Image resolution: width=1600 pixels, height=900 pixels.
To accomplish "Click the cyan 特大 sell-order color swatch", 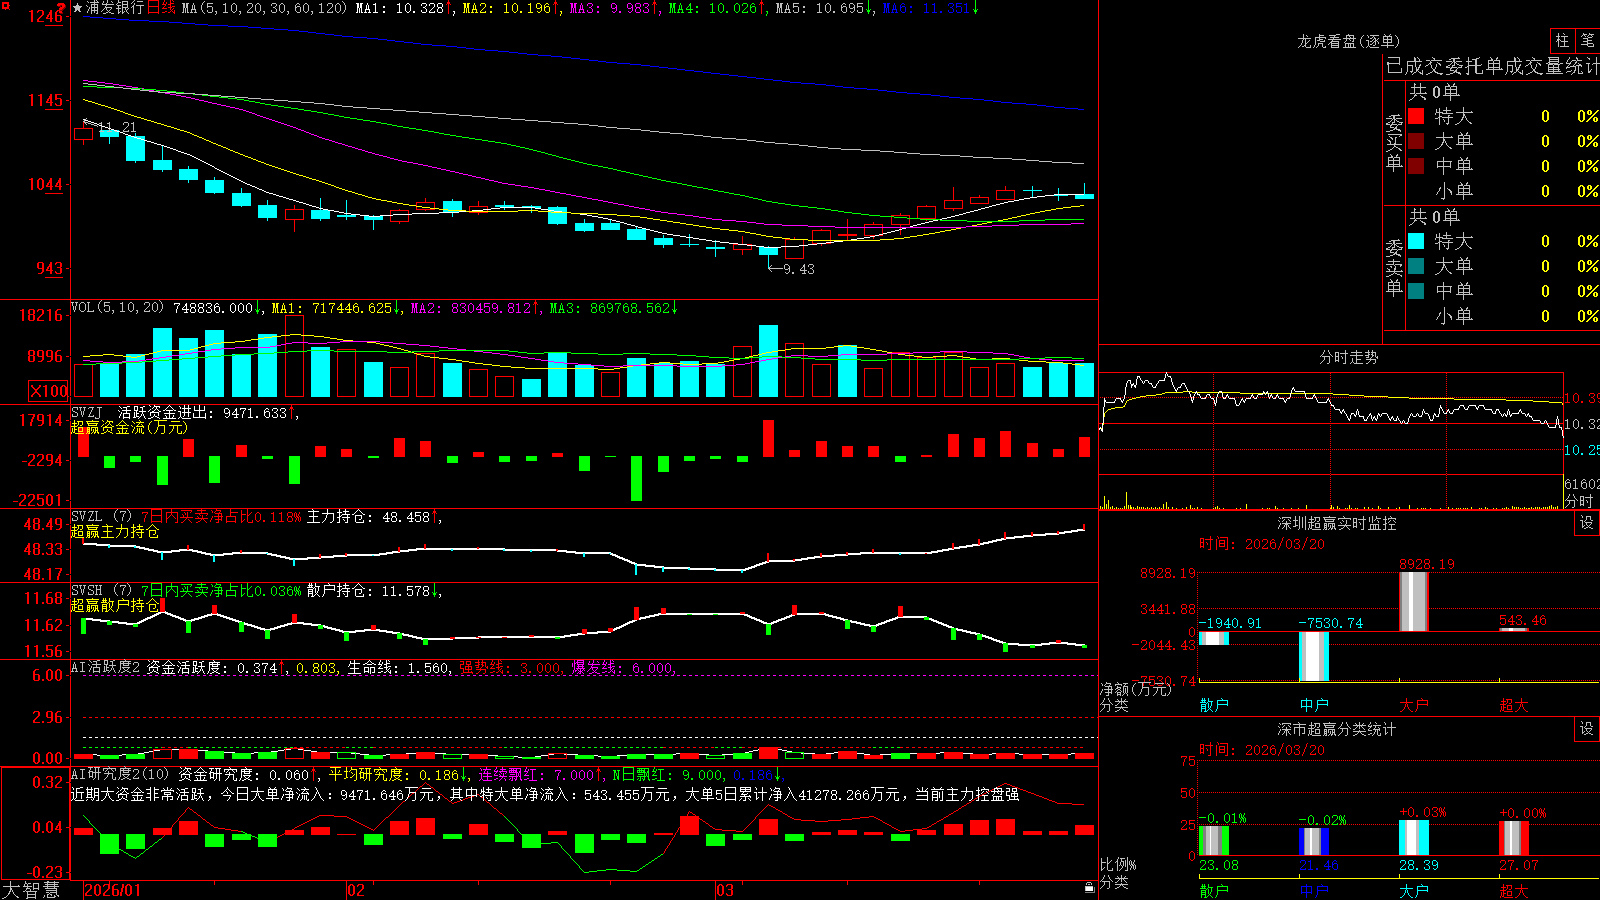I will 1416,241.
